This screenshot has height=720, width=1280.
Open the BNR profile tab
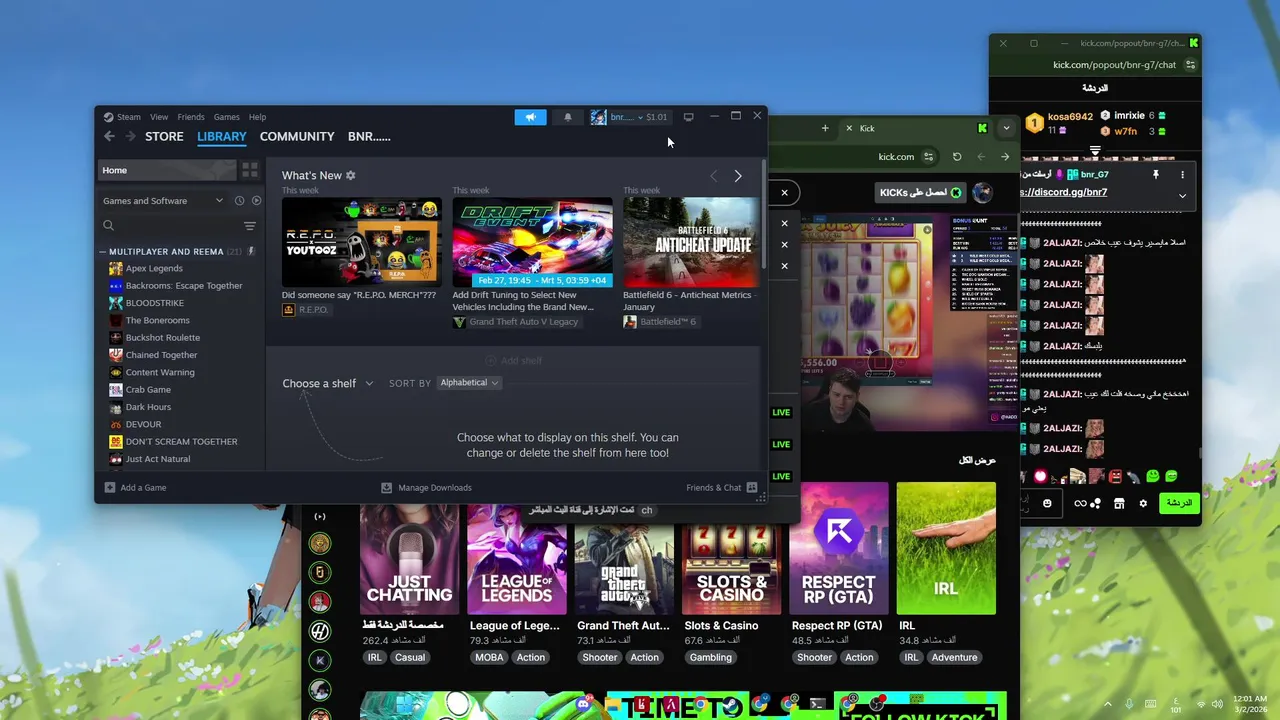369,137
